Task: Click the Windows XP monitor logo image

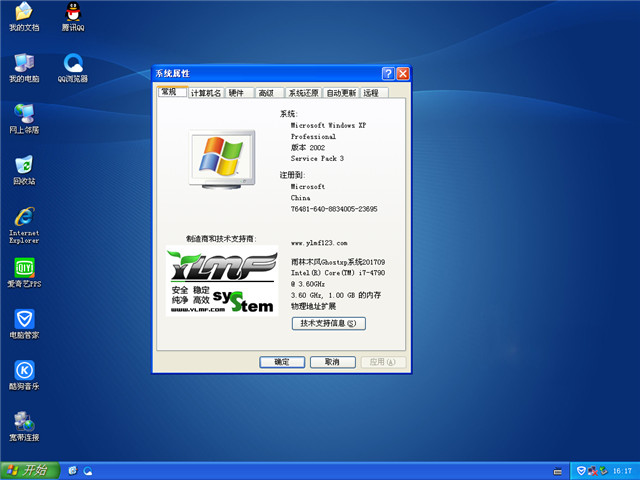Action: (222, 159)
